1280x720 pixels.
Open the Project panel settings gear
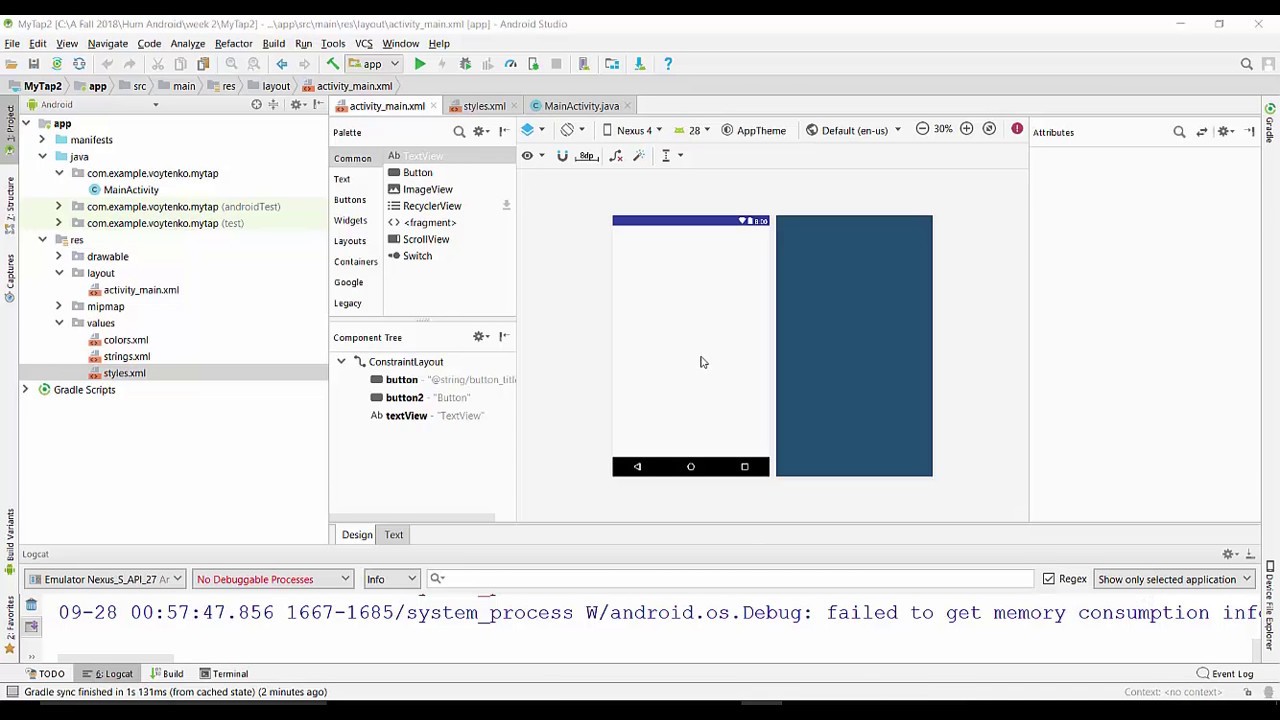pyautogui.click(x=297, y=104)
